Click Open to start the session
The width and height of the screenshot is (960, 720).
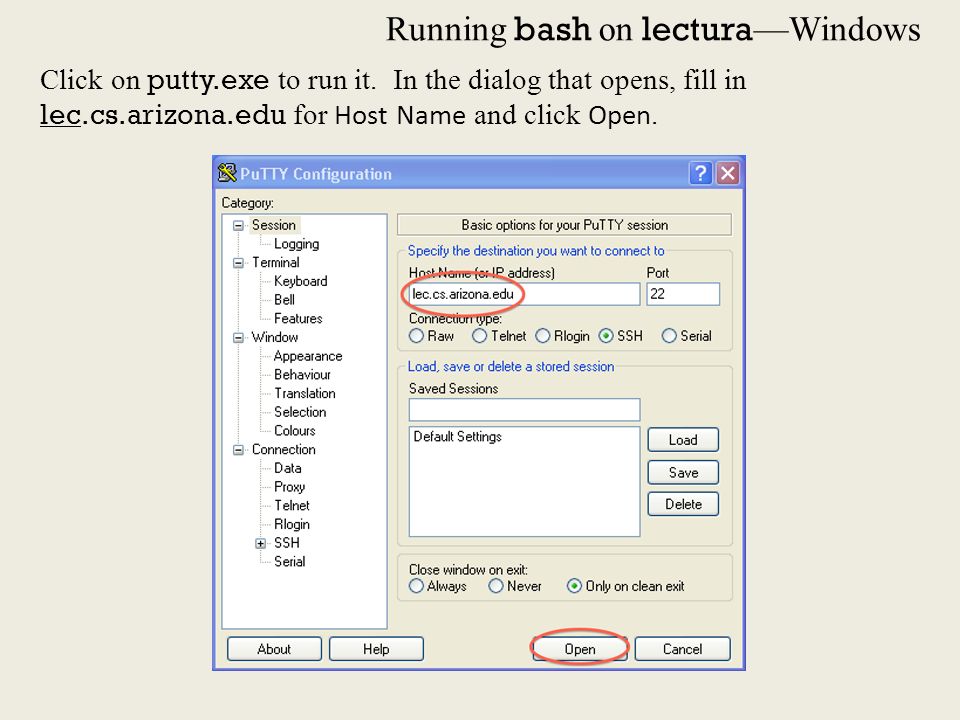[580, 649]
